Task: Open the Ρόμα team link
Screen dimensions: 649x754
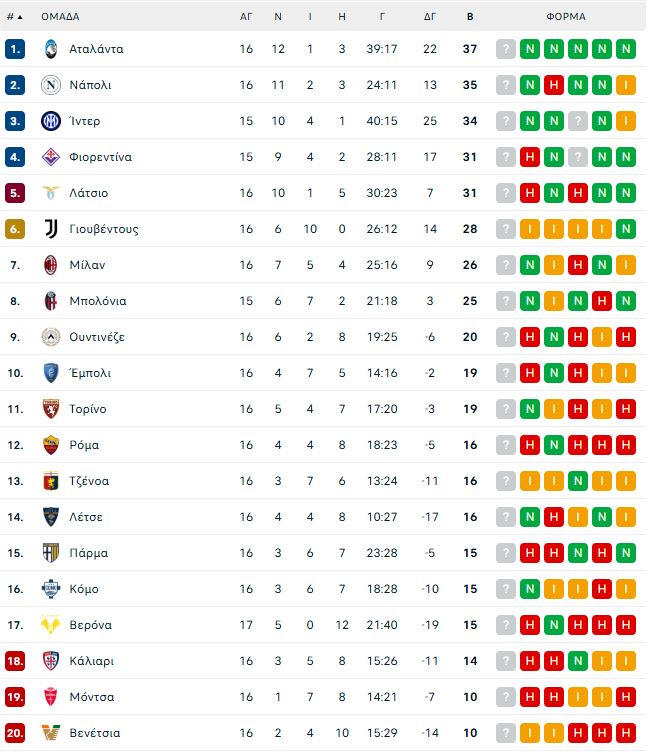Action: click(85, 445)
